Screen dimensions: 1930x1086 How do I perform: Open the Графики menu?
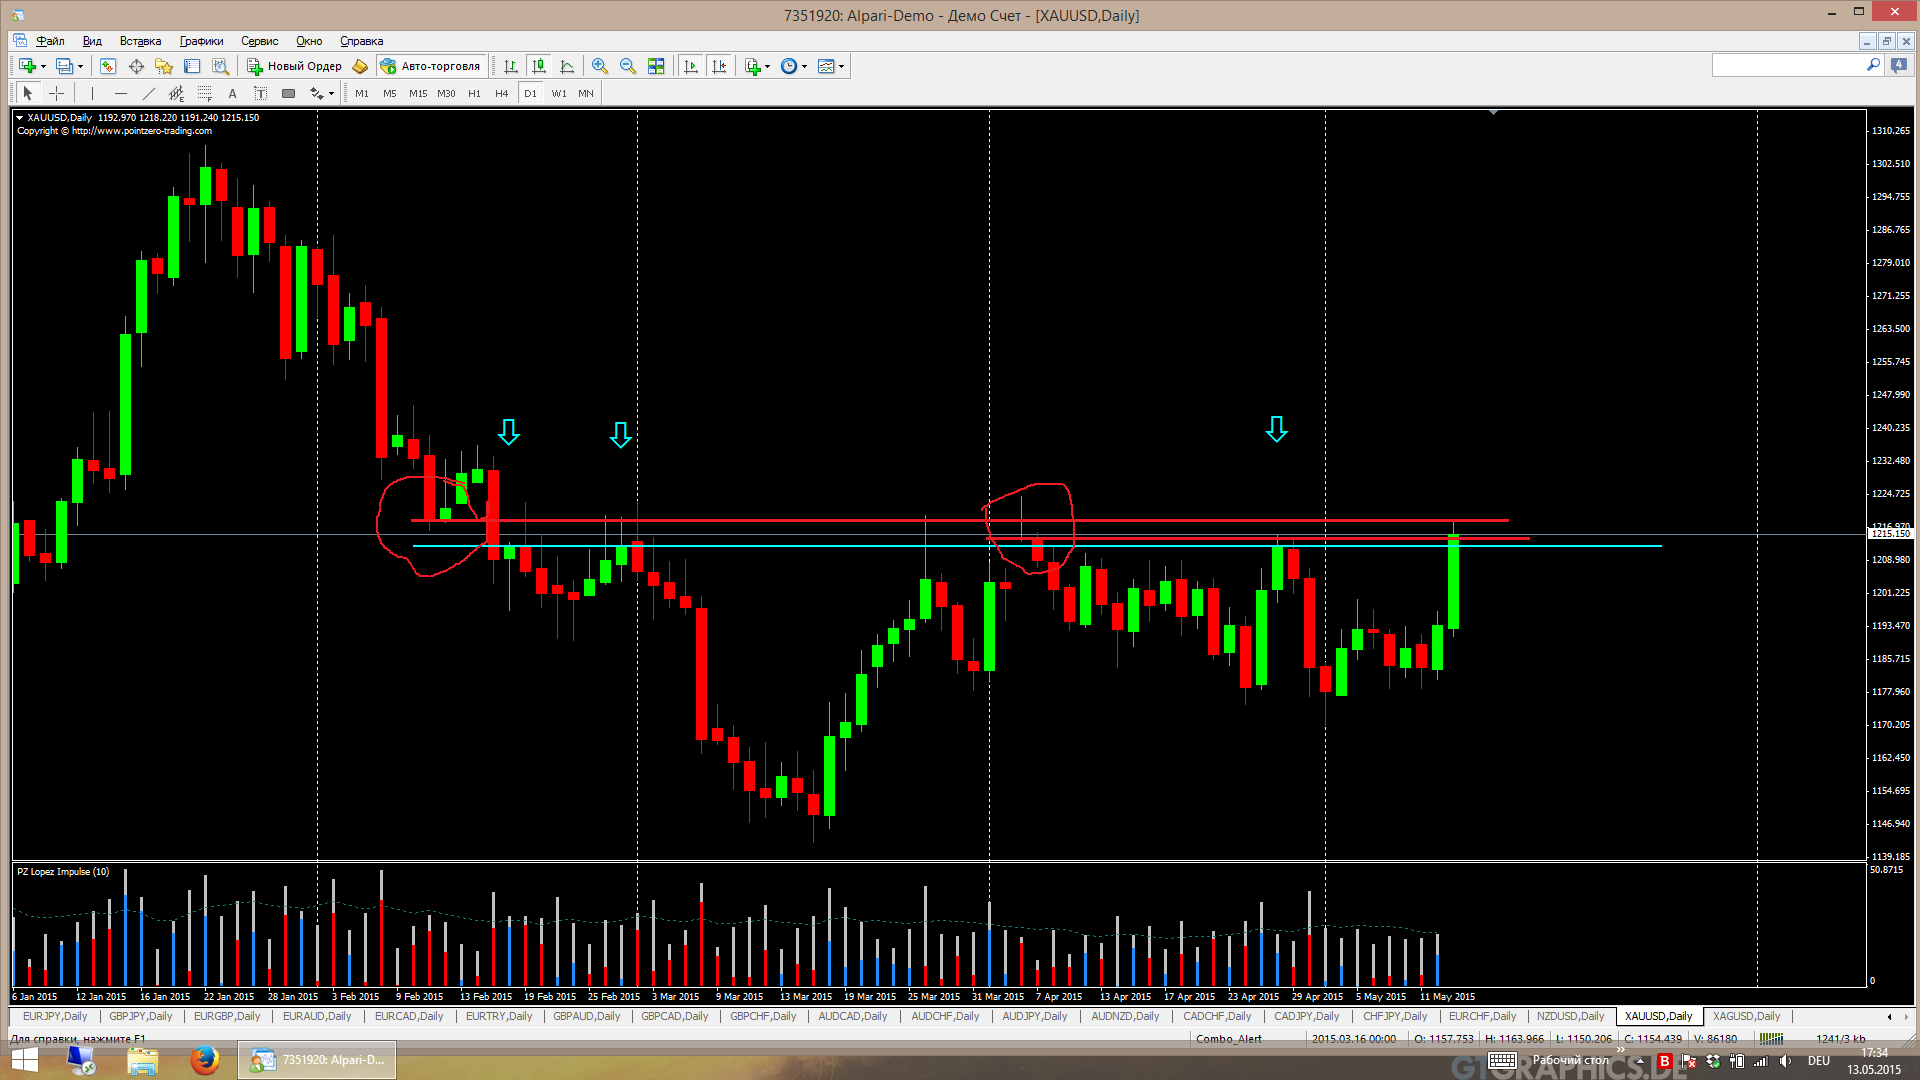click(x=202, y=41)
